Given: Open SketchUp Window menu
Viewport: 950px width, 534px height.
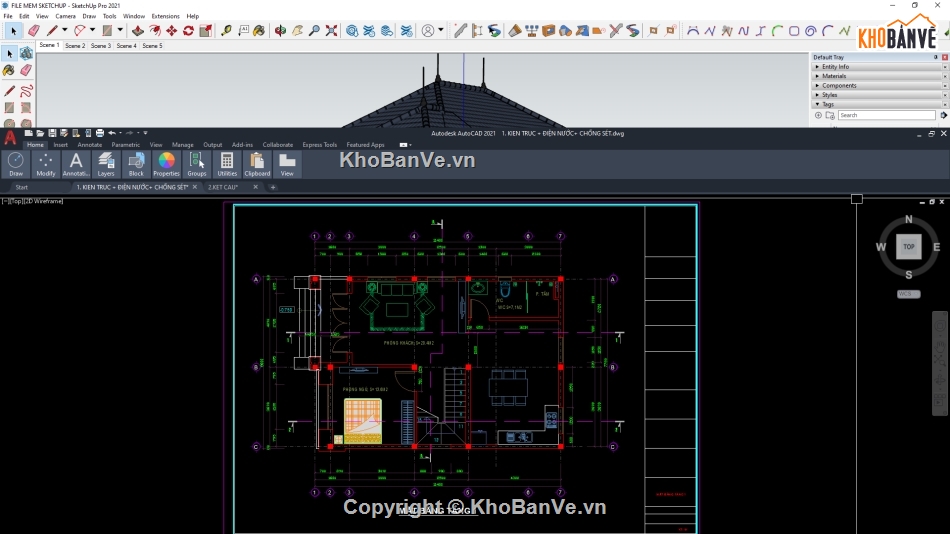Looking at the screenshot, I should click(134, 16).
